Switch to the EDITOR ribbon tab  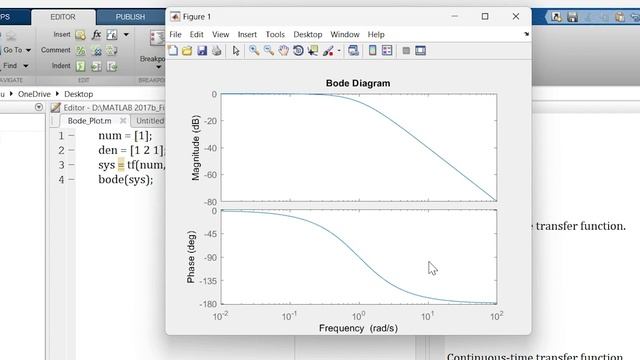click(x=63, y=17)
